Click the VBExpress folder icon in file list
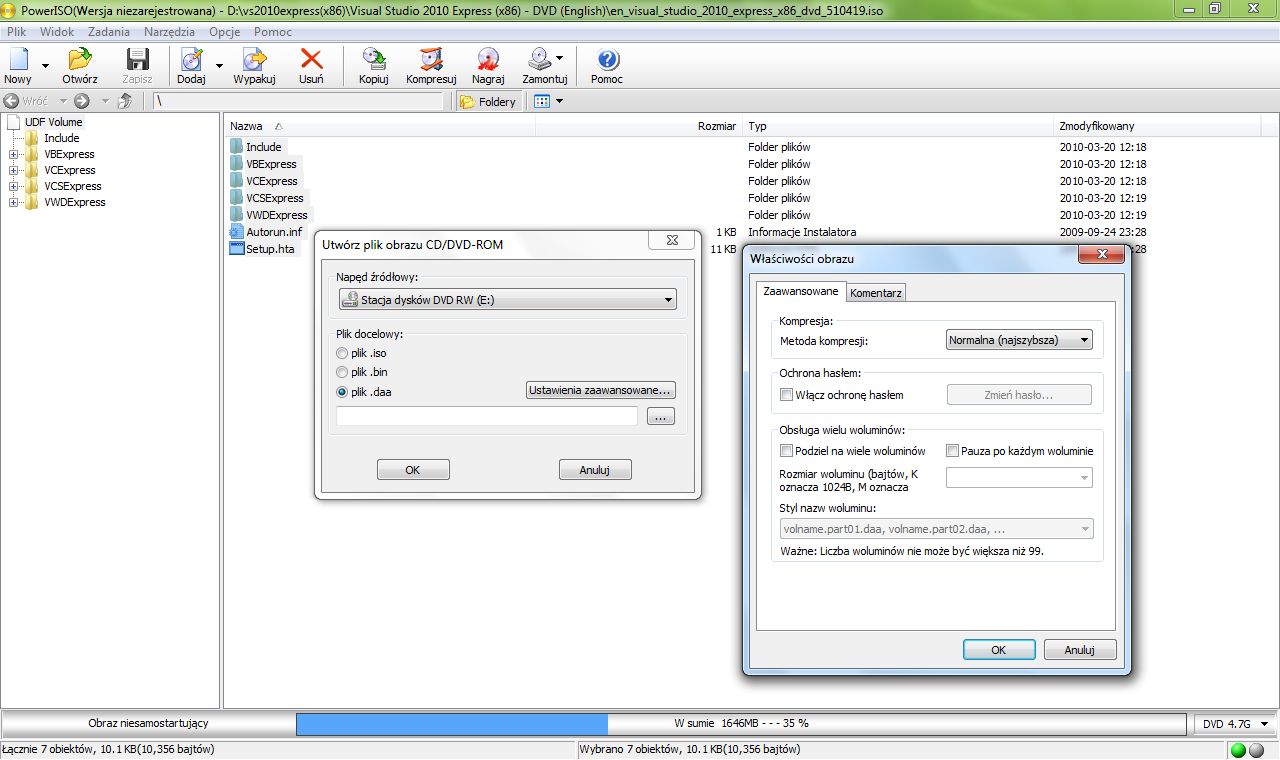Image resolution: width=1280 pixels, height=760 pixels. [x=237, y=164]
